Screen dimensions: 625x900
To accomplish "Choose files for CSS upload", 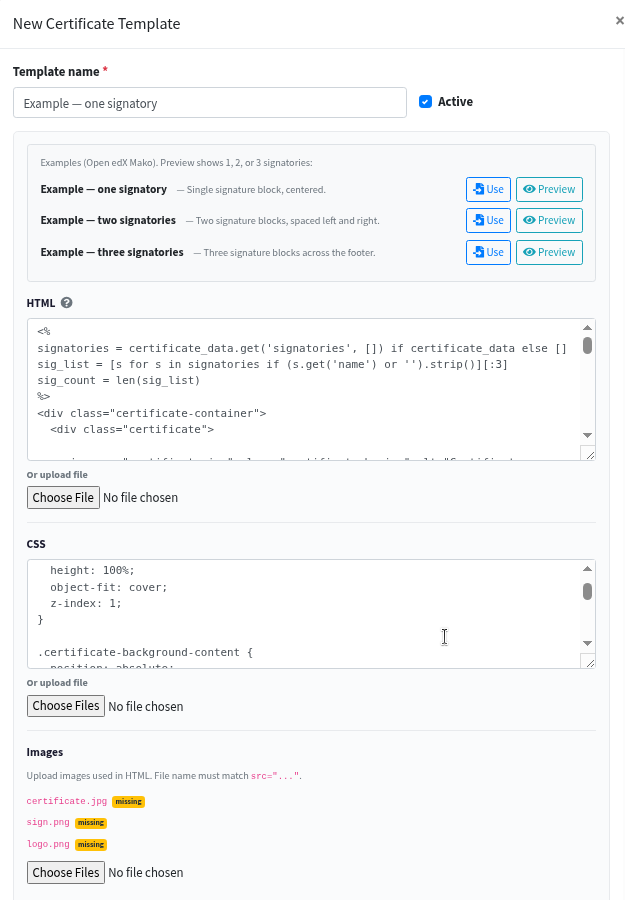I will coord(66,706).
